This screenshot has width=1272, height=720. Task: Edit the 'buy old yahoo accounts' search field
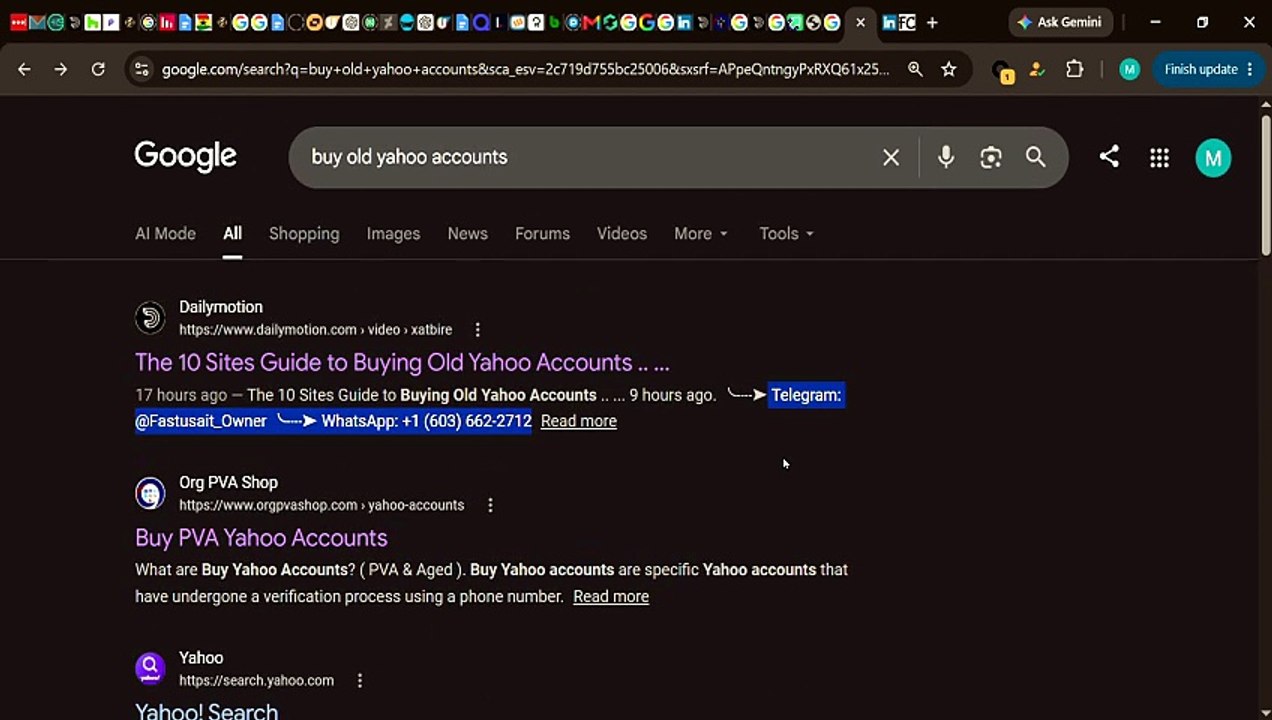click(x=590, y=157)
